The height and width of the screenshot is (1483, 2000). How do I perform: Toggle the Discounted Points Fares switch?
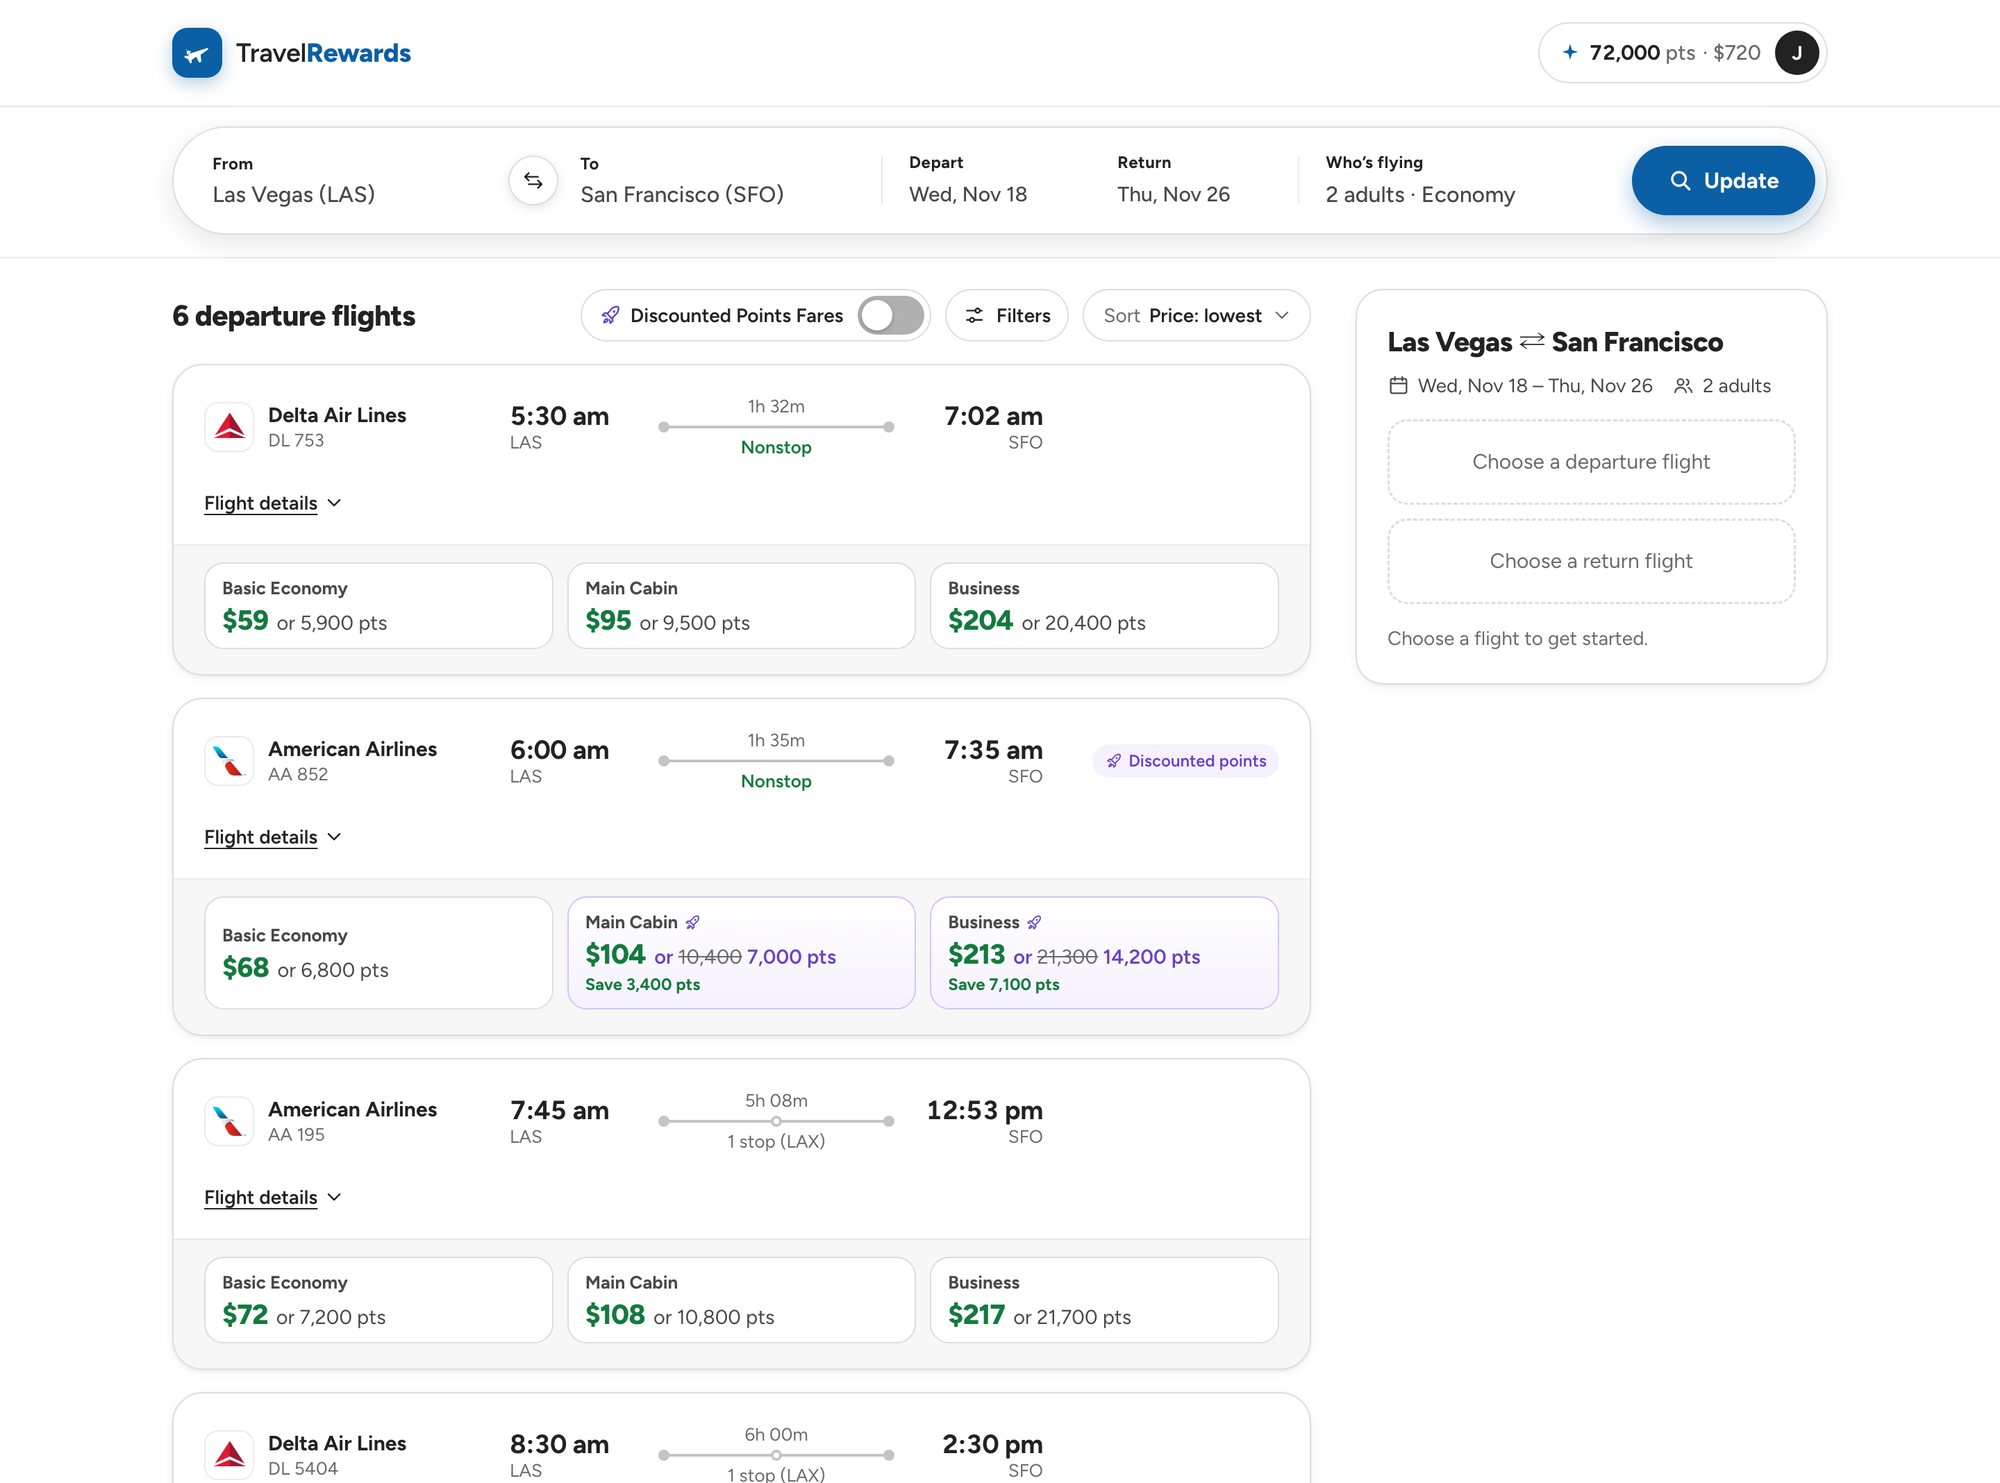coord(891,316)
